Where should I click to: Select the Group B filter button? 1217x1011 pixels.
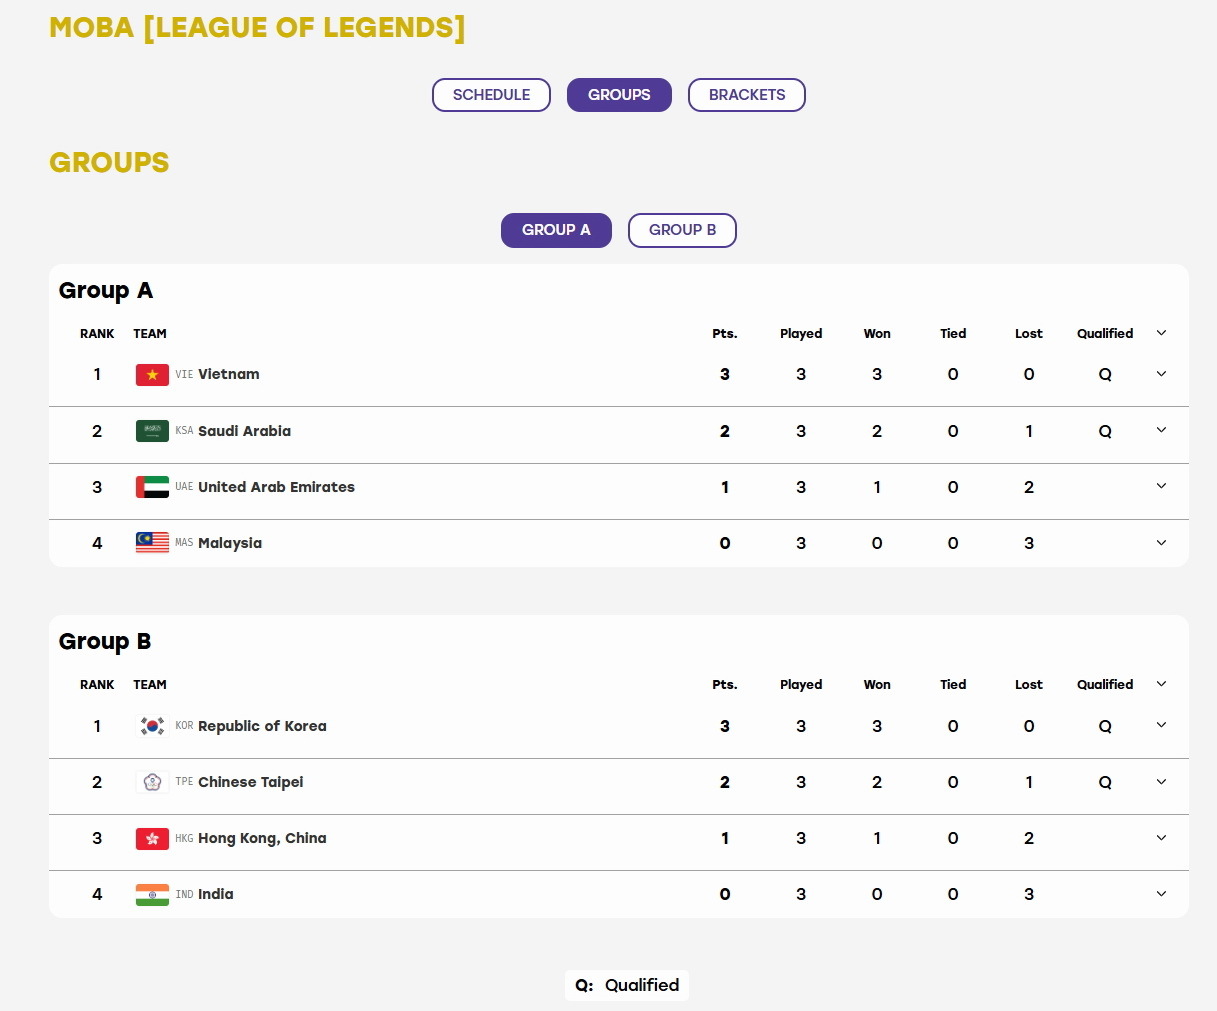[x=682, y=230]
